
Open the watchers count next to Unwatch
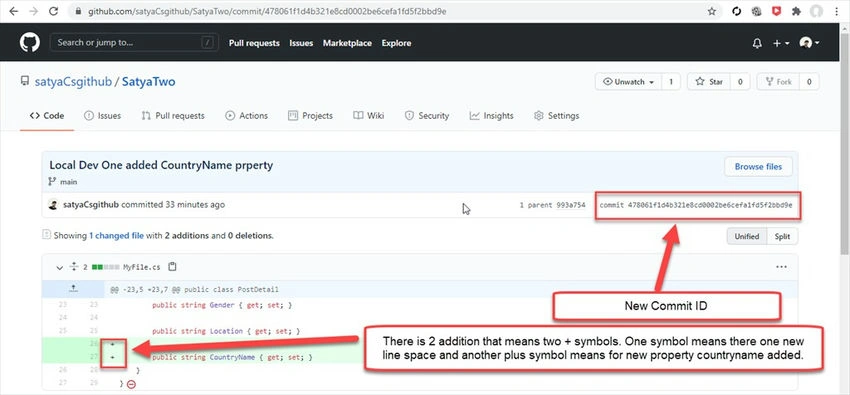(x=671, y=82)
